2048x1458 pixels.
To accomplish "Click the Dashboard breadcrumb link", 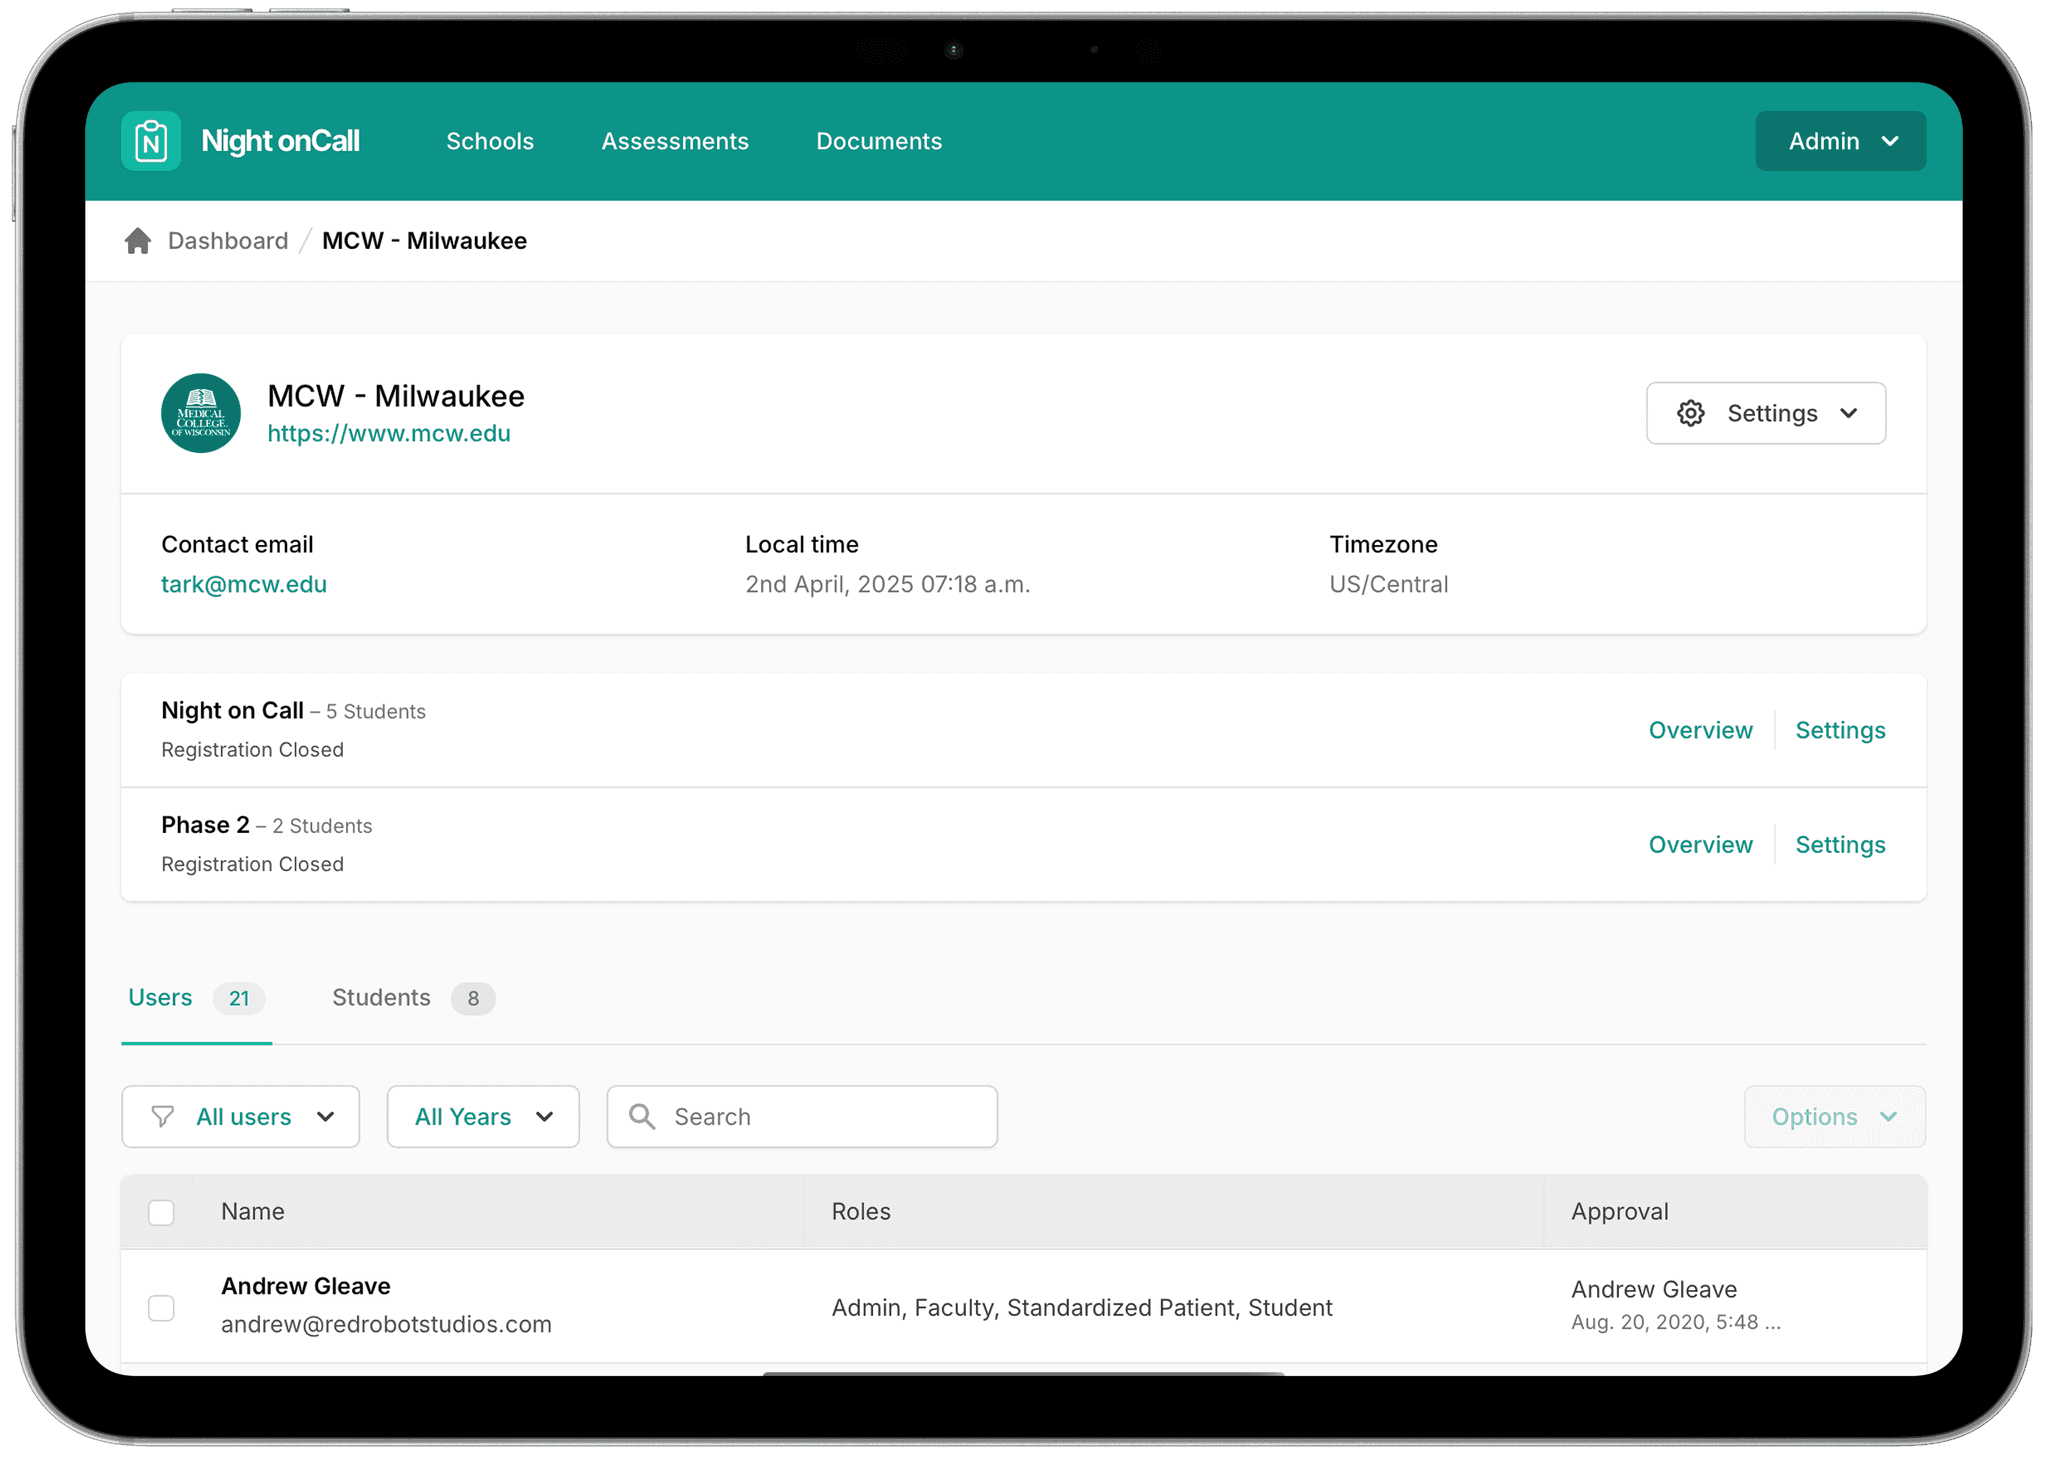I will 228,241.
